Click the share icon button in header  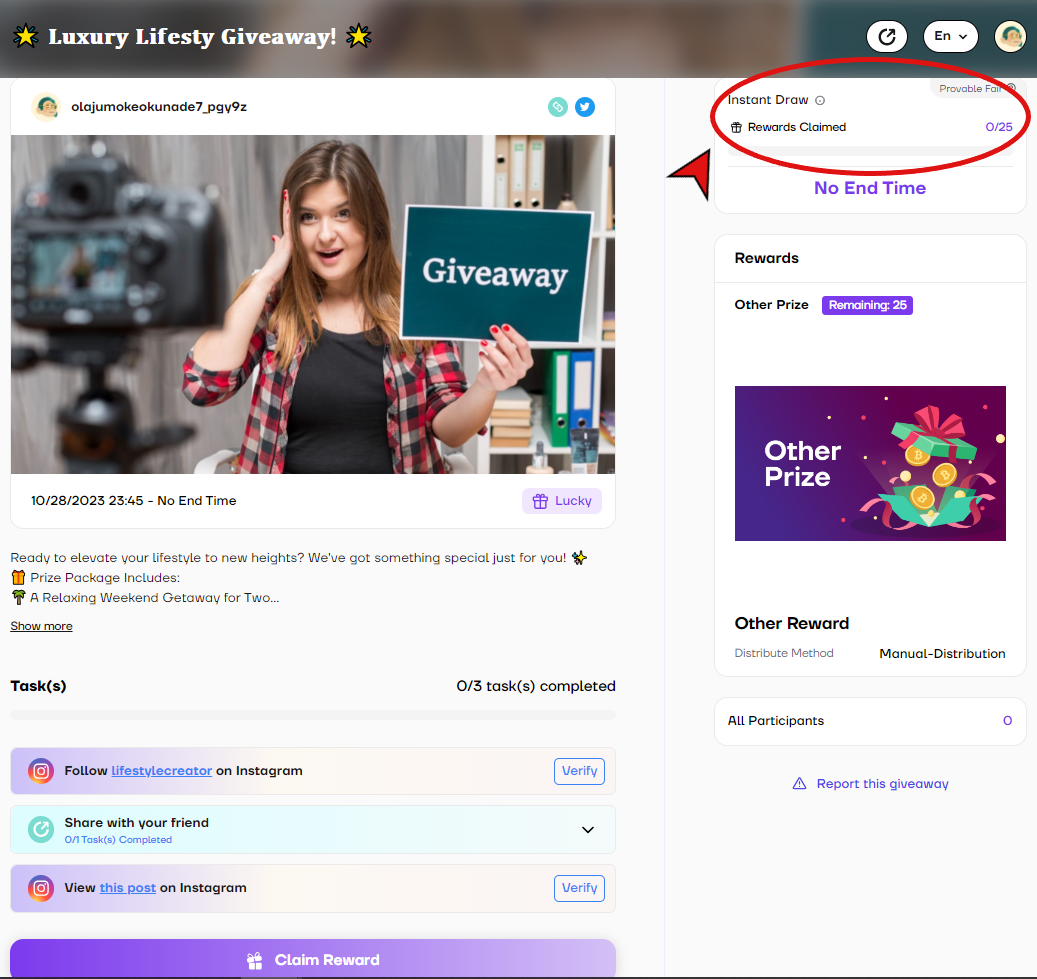886,36
